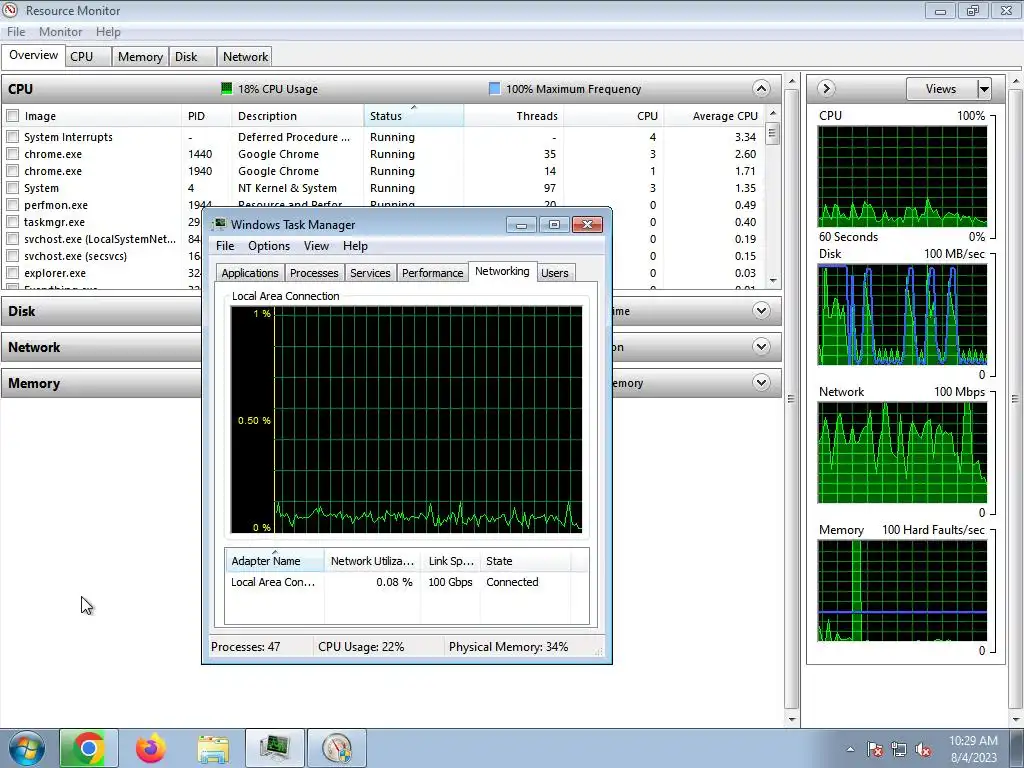Collapse the CPU section chevron

tap(761, 88)
